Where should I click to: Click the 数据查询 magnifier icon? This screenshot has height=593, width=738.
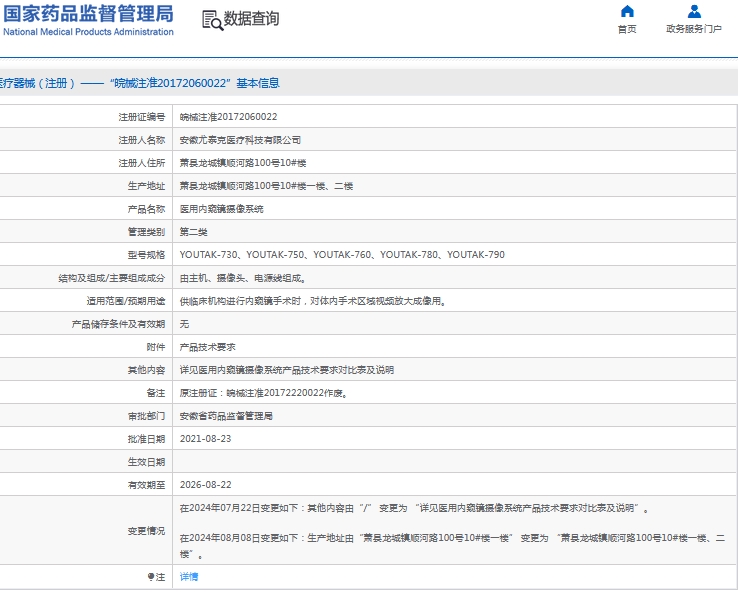click(x=212, y=21)
